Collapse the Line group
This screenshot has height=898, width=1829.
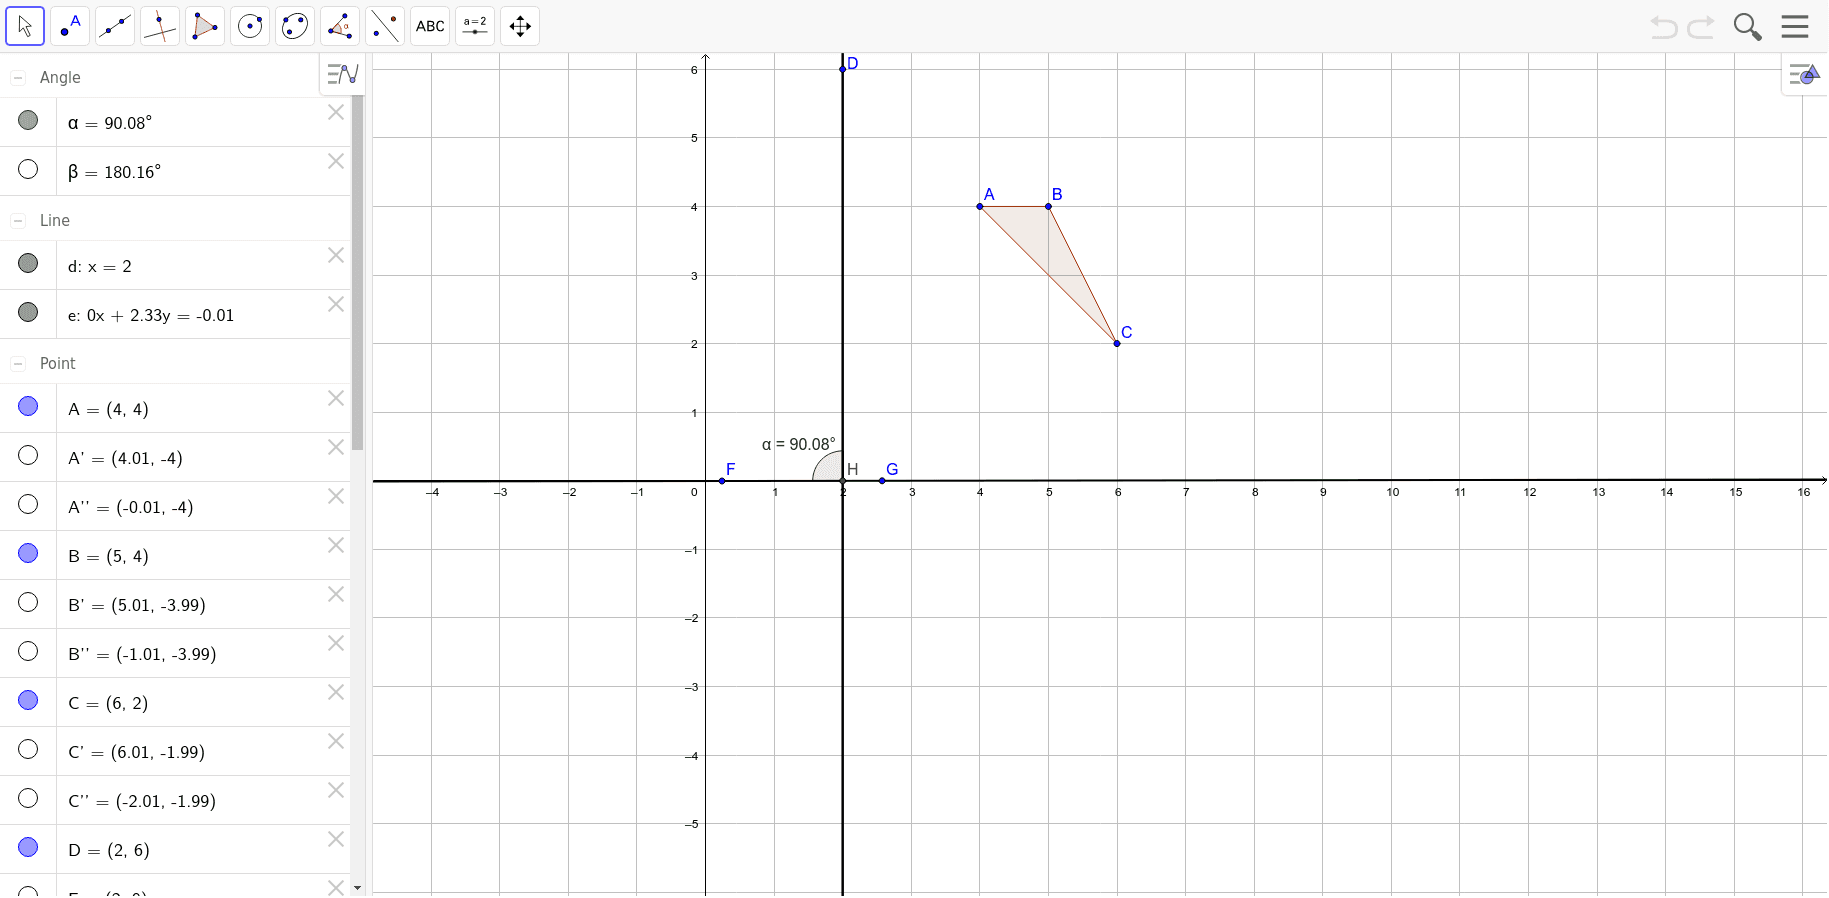click(18, 221)
